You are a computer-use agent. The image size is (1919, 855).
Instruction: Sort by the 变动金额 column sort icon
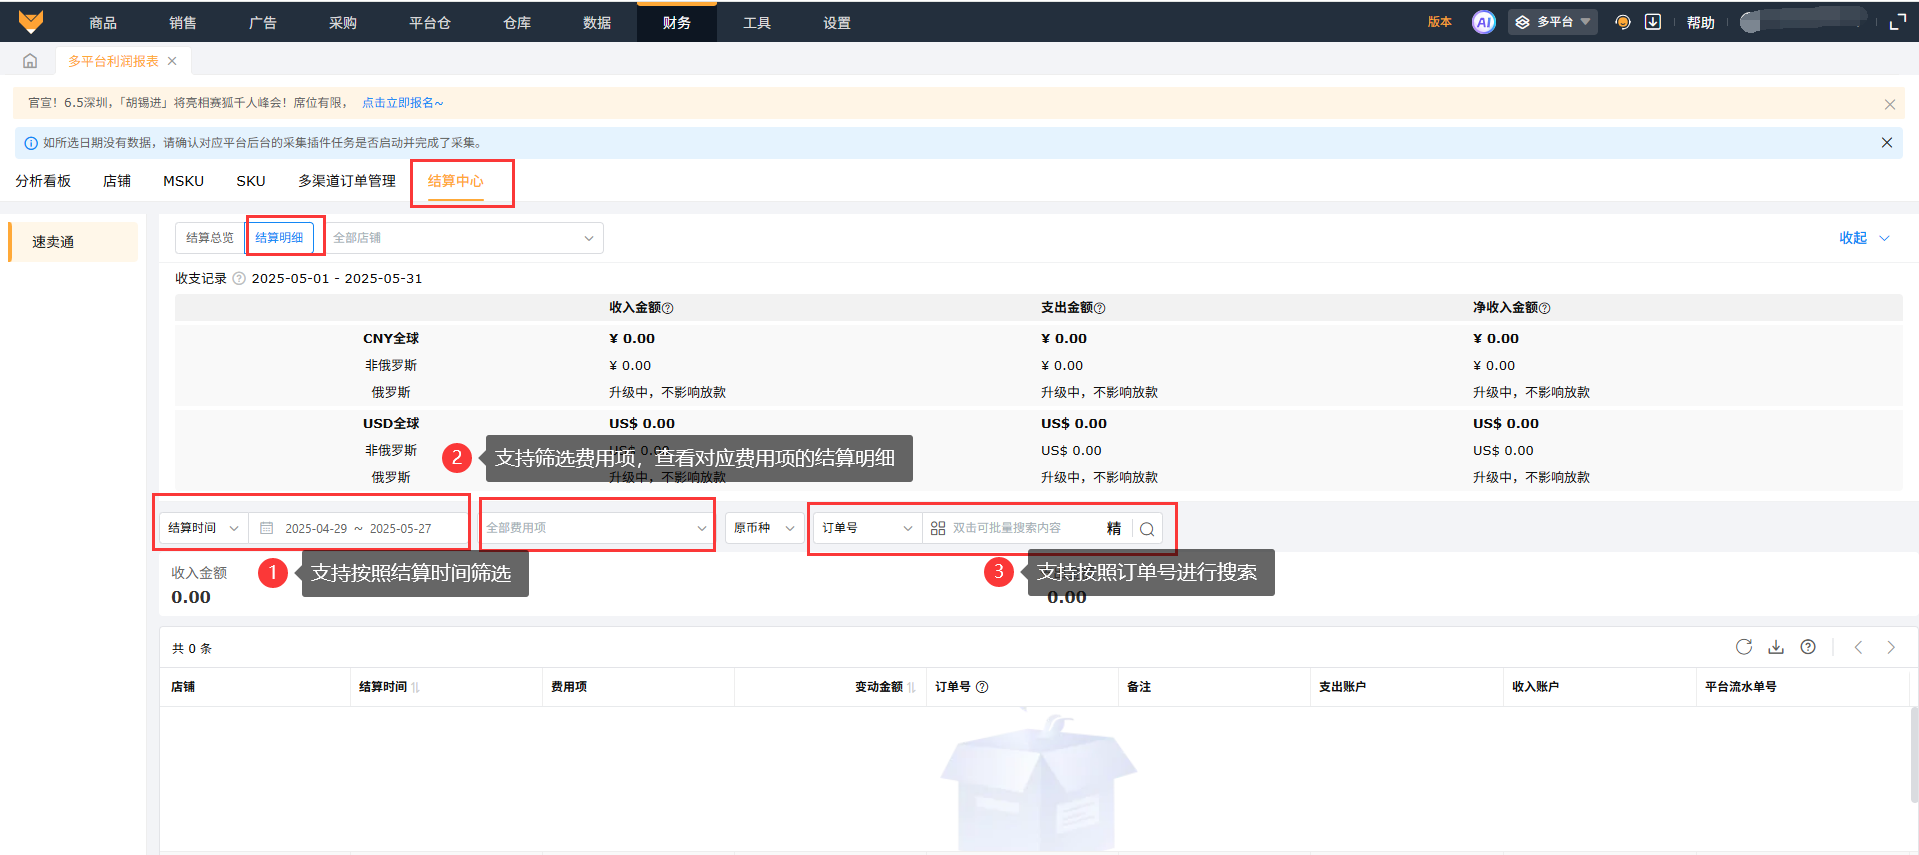911,687
